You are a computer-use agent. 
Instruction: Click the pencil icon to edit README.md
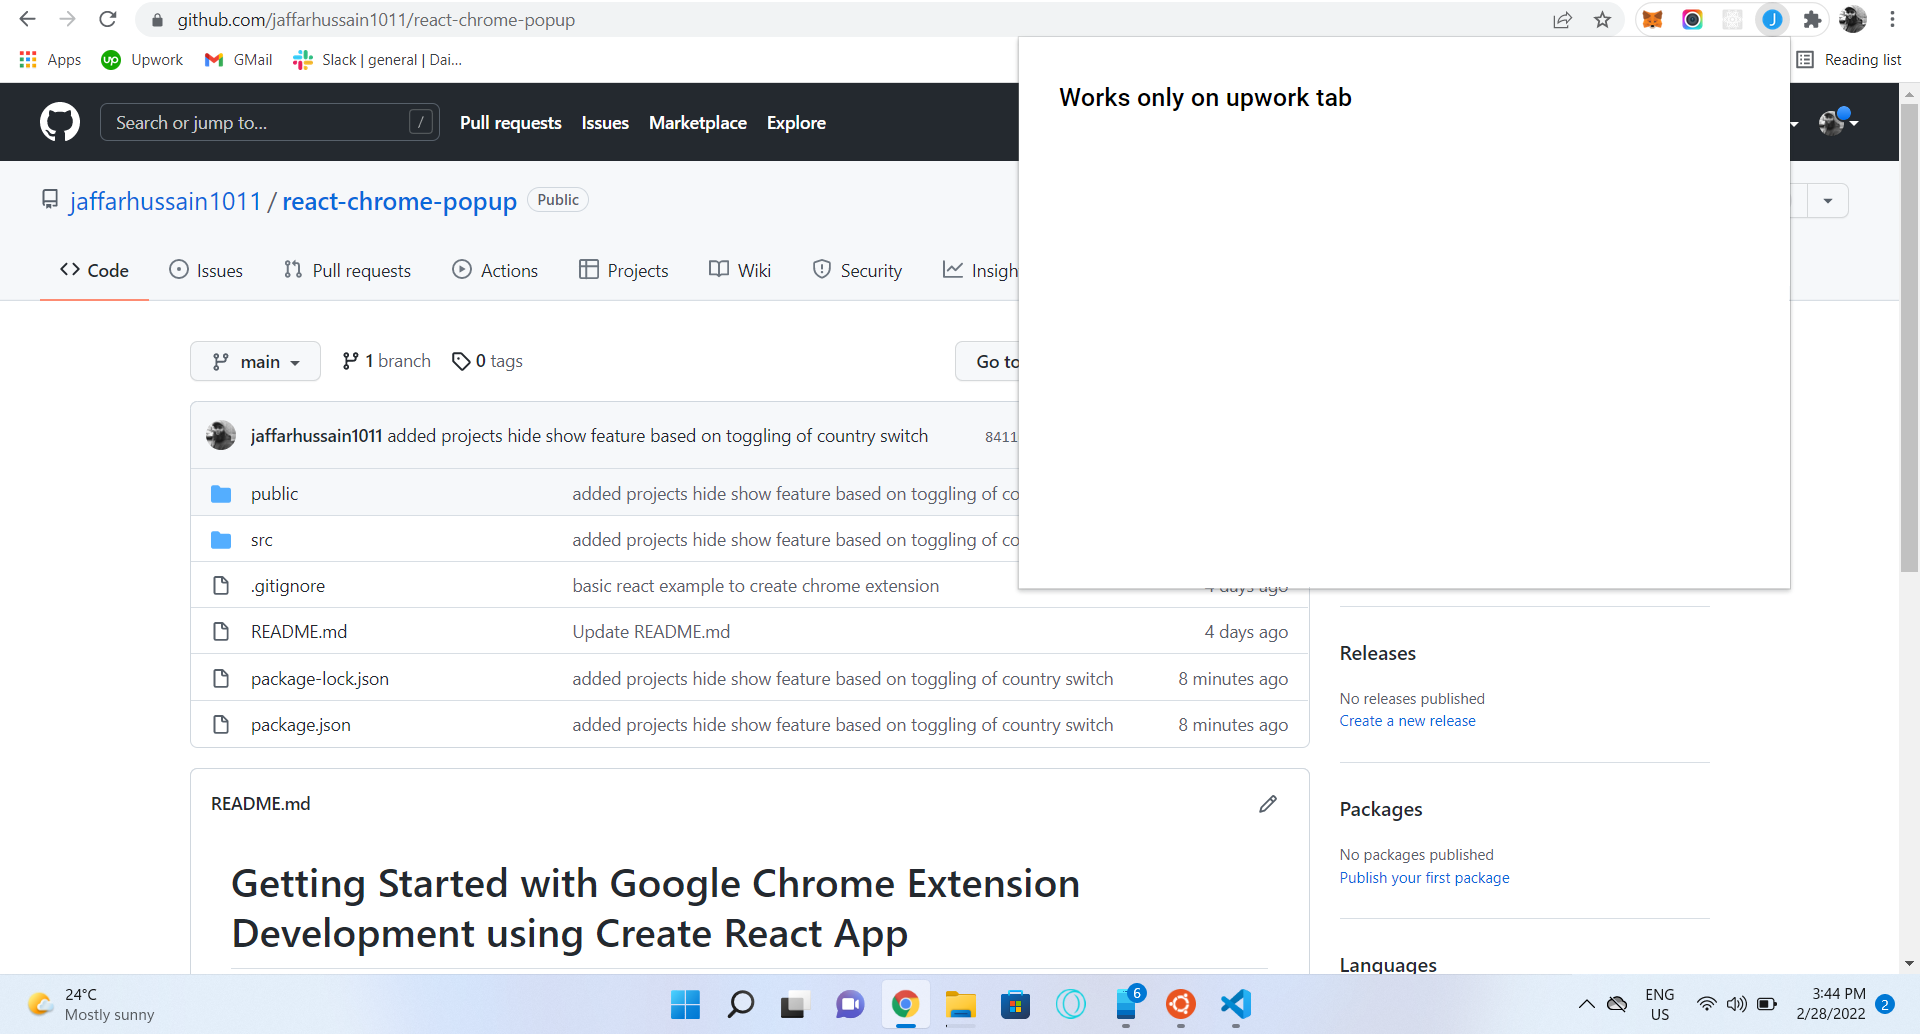1268,803
